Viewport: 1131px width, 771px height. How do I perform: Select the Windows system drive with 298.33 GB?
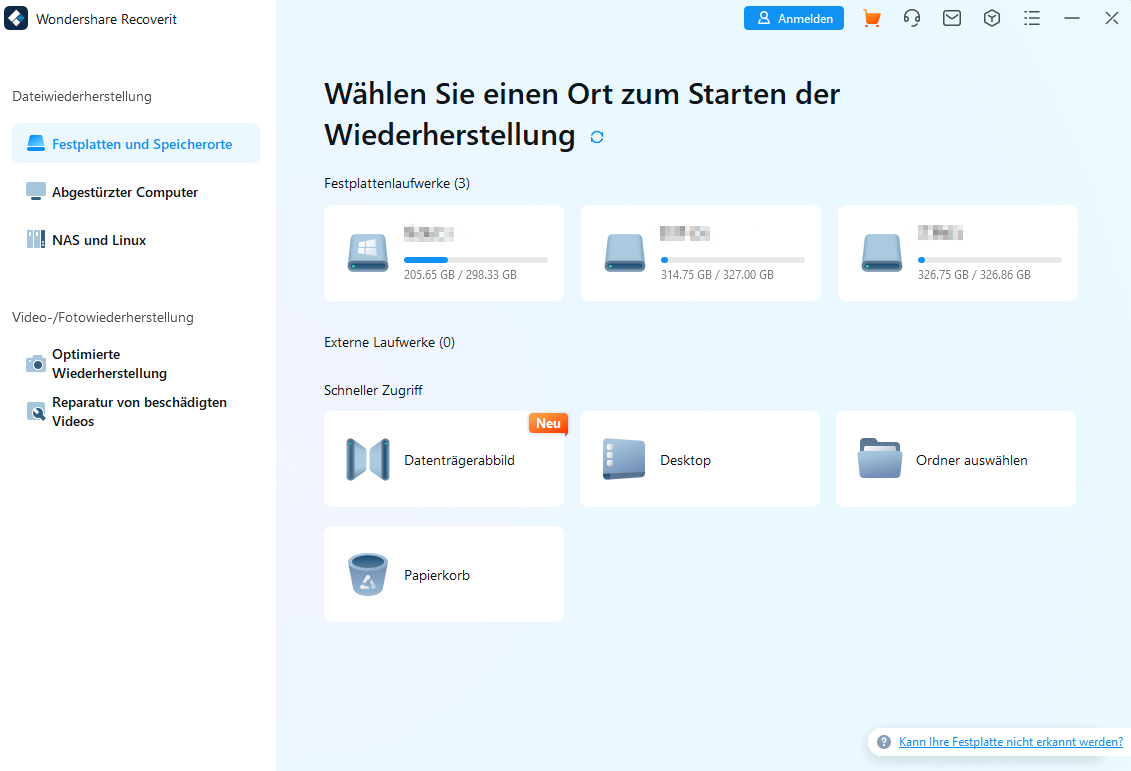(x=444, y=253)
